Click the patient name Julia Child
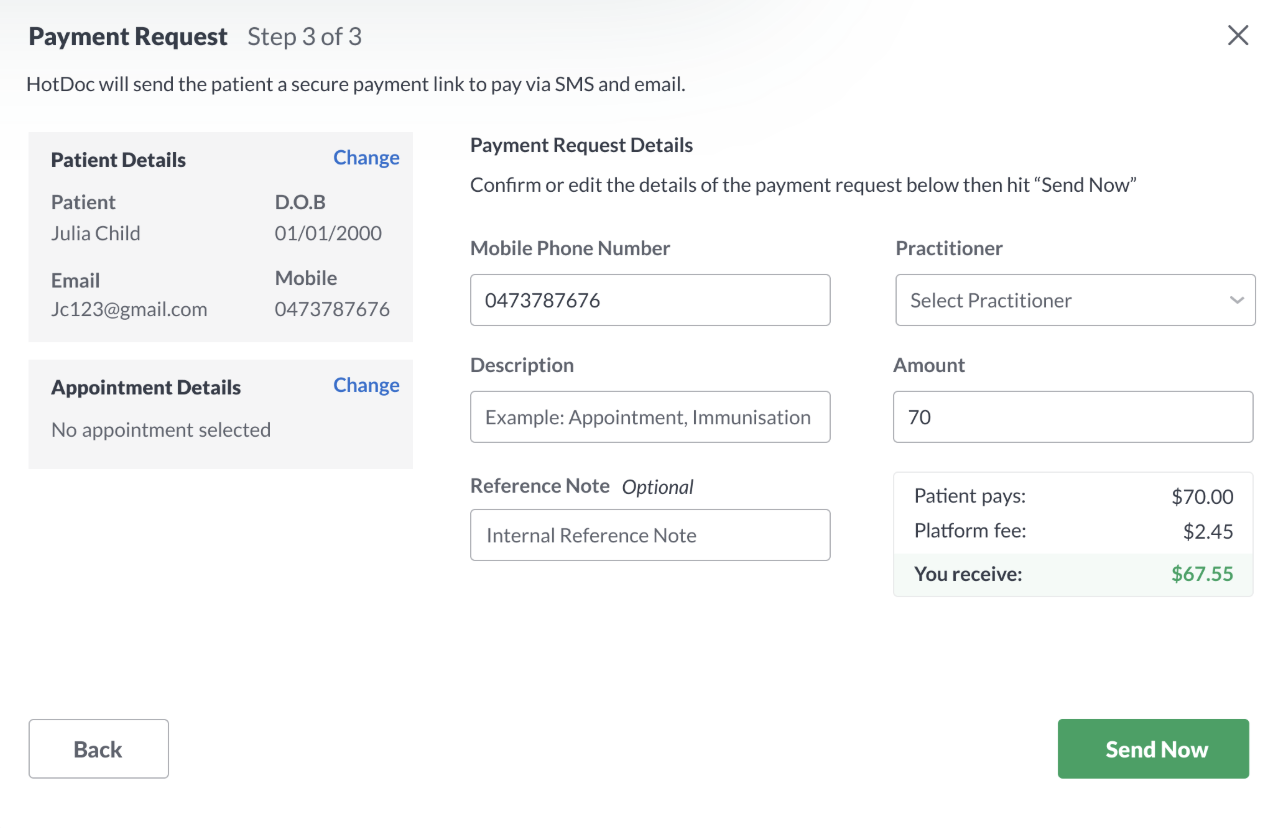 [95, 233]
